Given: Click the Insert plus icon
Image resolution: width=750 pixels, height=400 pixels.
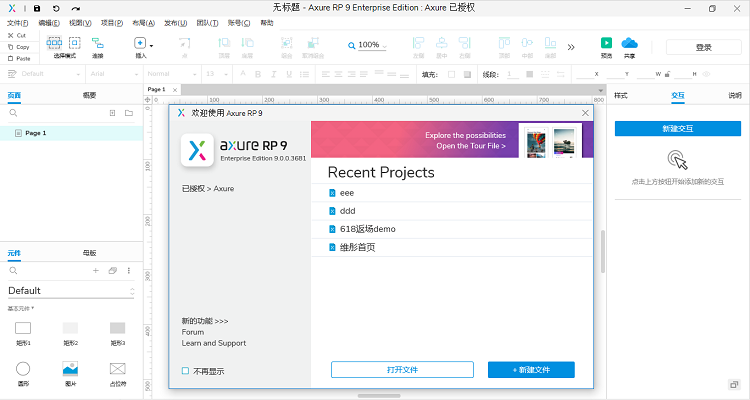Looking at the screenshot, I should click(140, 44).
